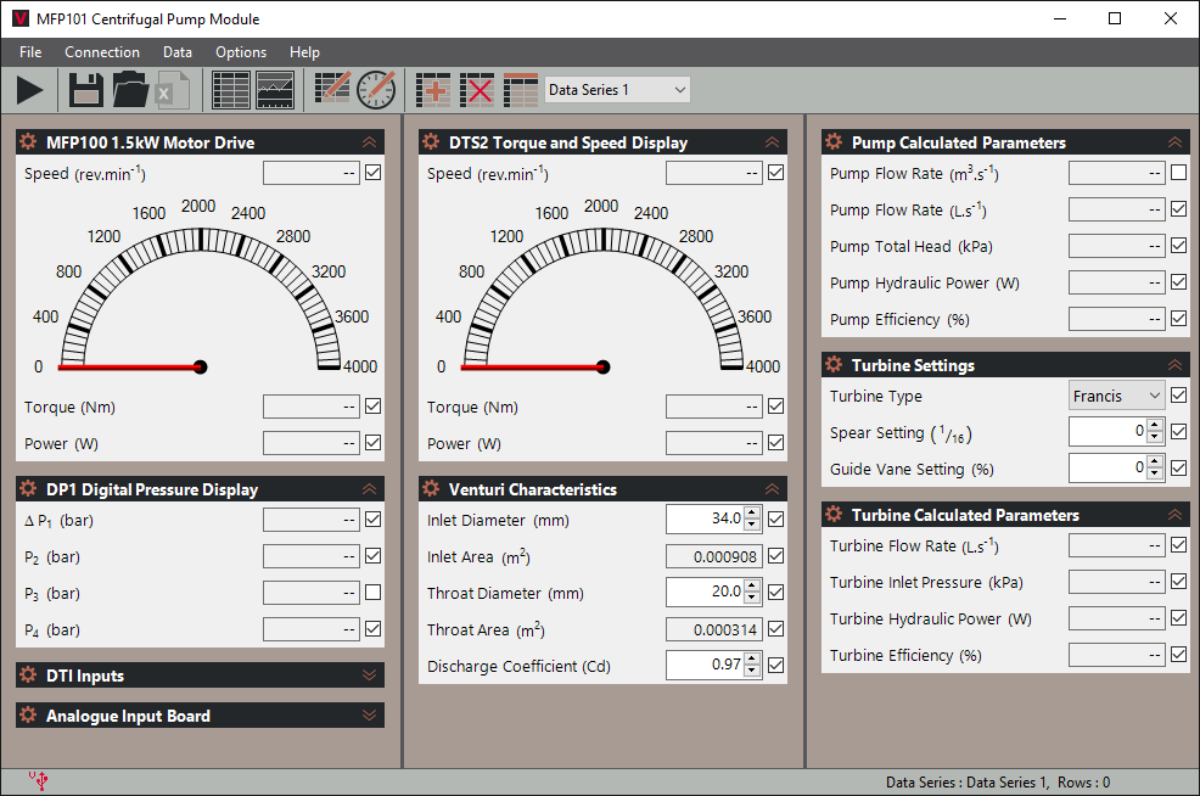Screen dimensions: 1200x796
Task: Click the floppy disk Save icon
Action: pyautogui.click(x=86, y=90)
